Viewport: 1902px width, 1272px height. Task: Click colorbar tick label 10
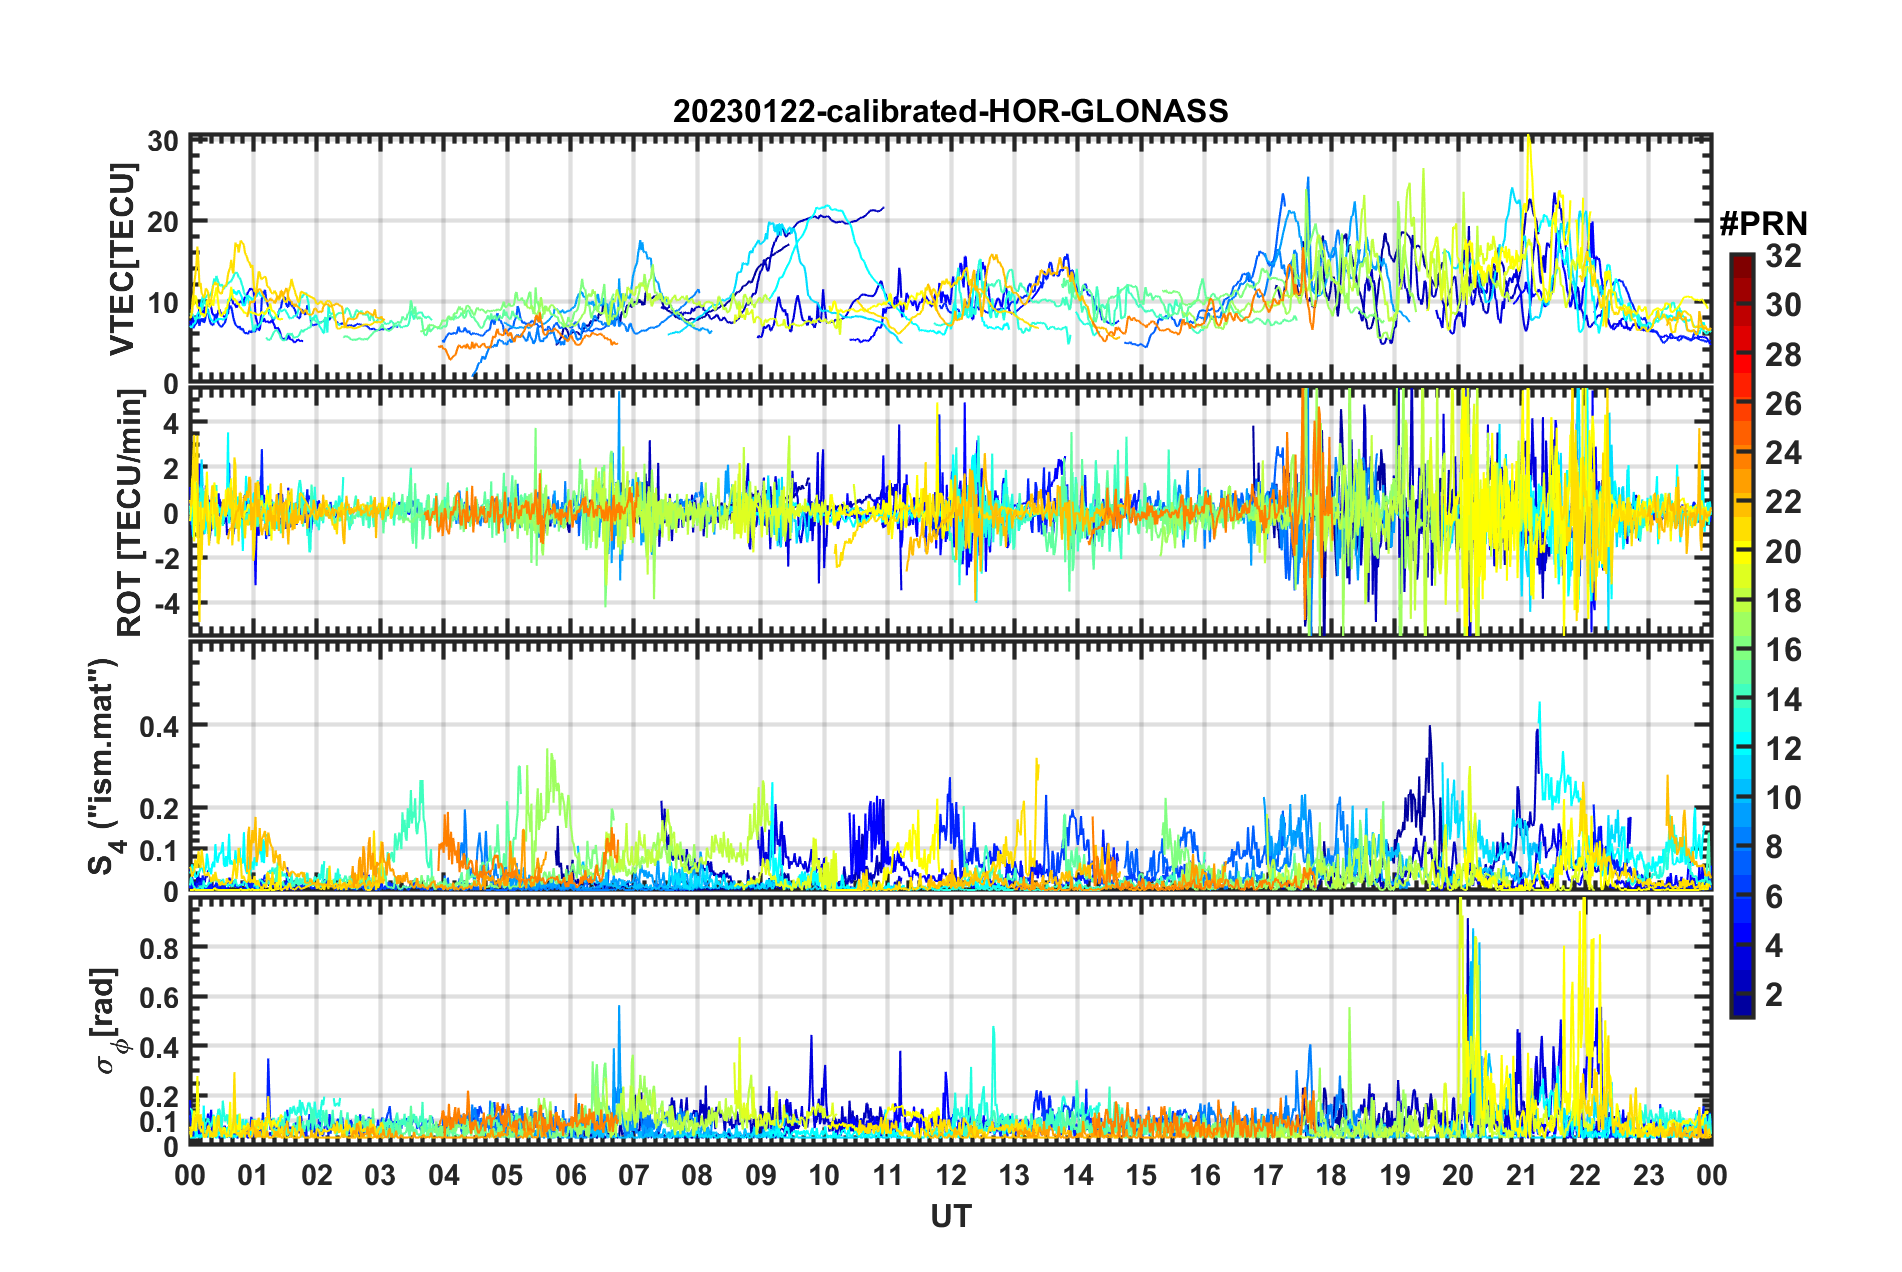1783,798
